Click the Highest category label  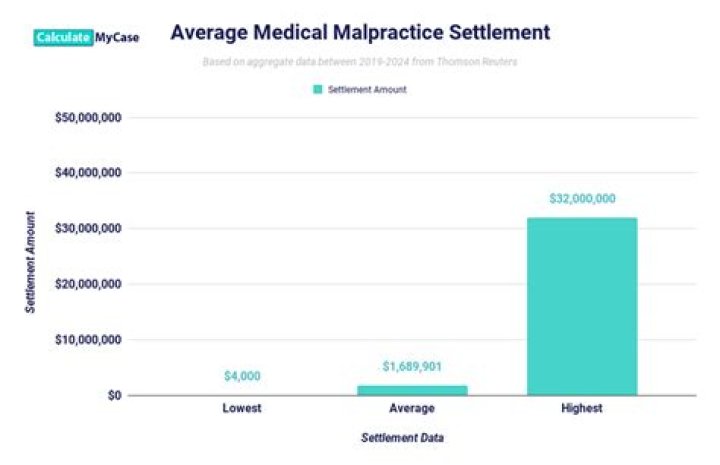click(582, 409)
